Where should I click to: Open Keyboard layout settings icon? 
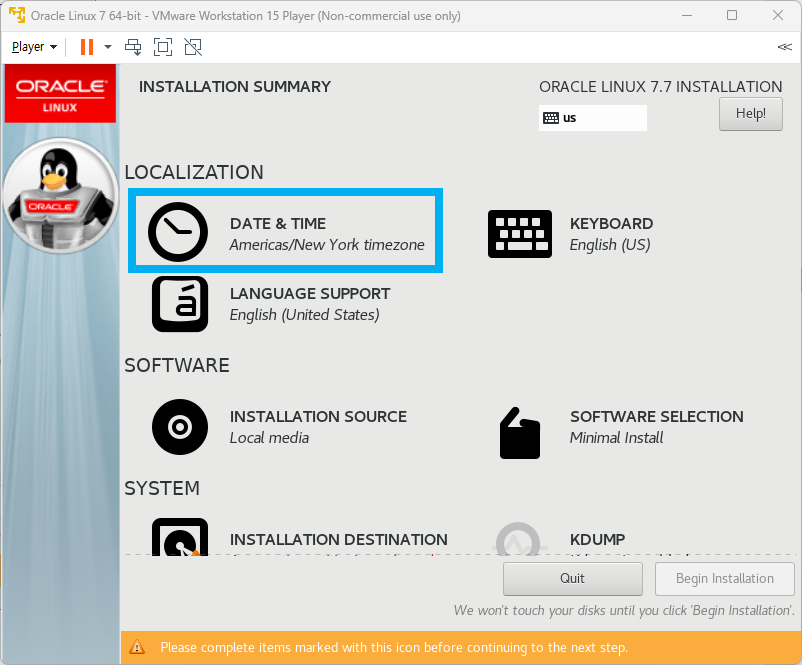click(x=520, y=234)
